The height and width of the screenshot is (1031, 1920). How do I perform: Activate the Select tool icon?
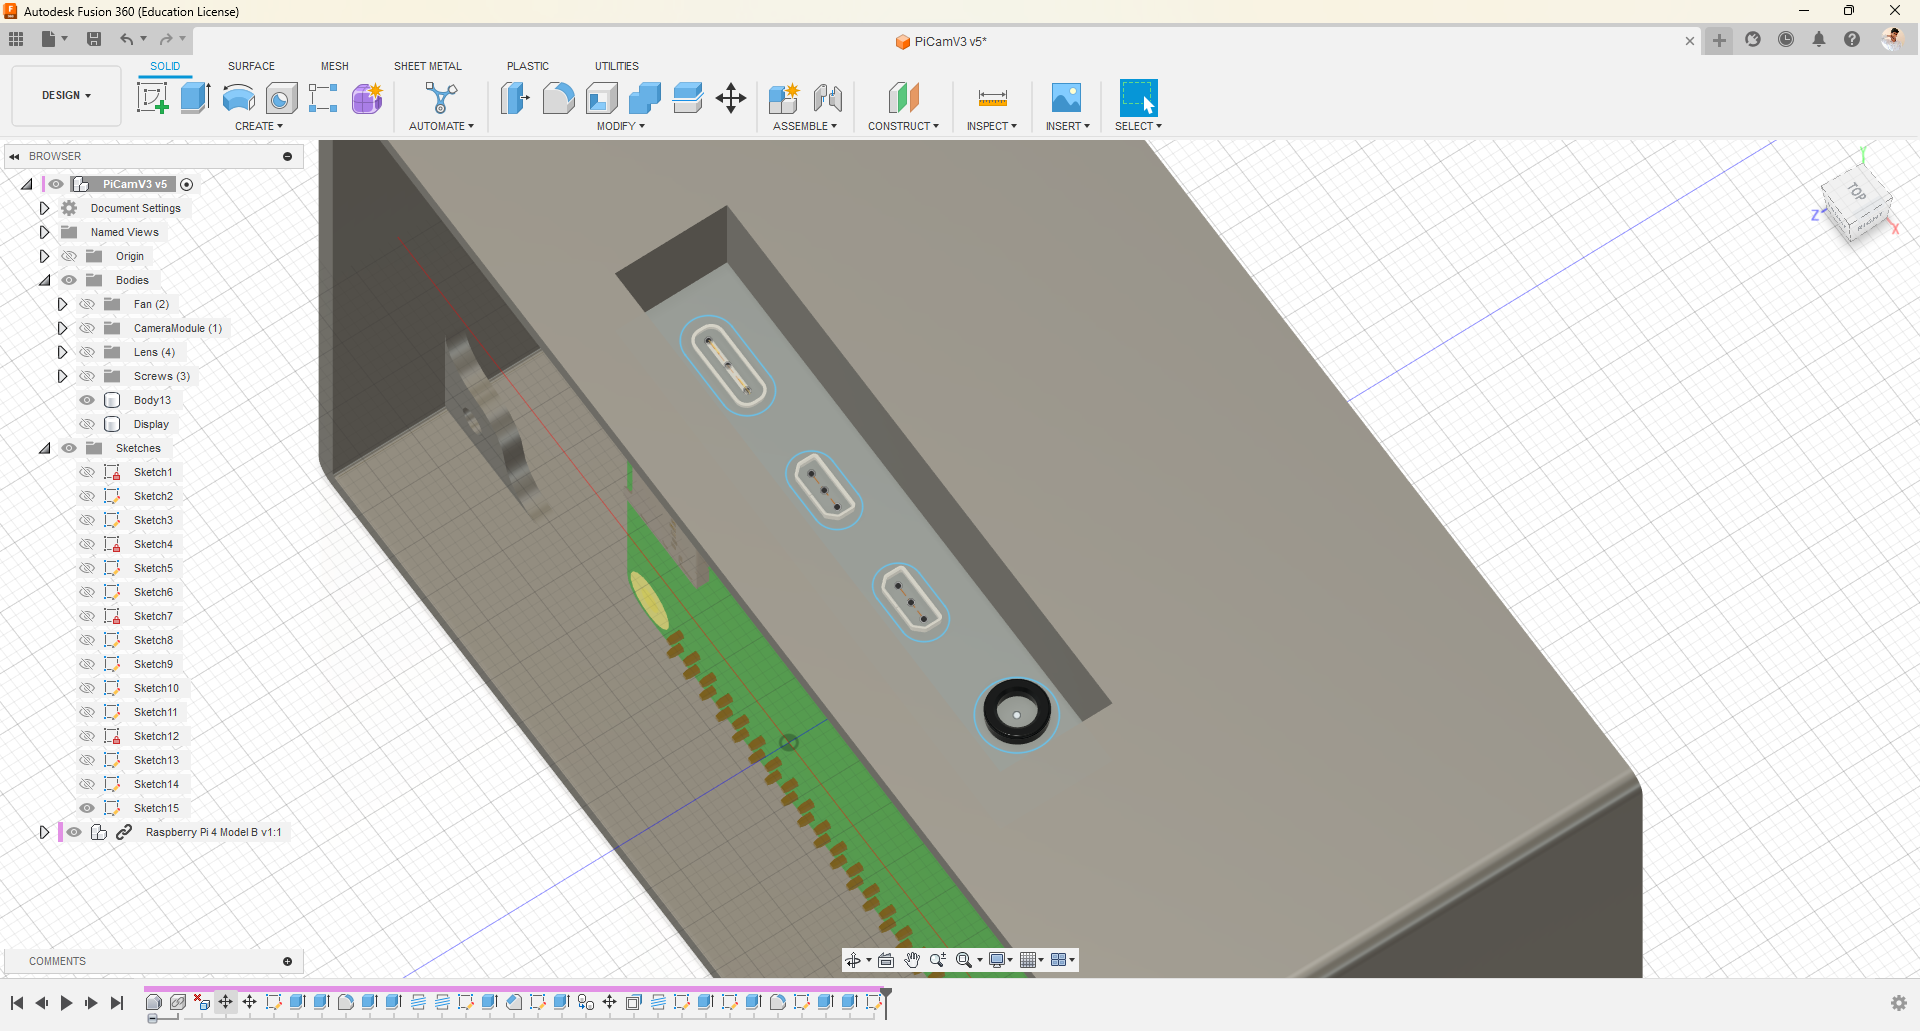[1138, 98]
